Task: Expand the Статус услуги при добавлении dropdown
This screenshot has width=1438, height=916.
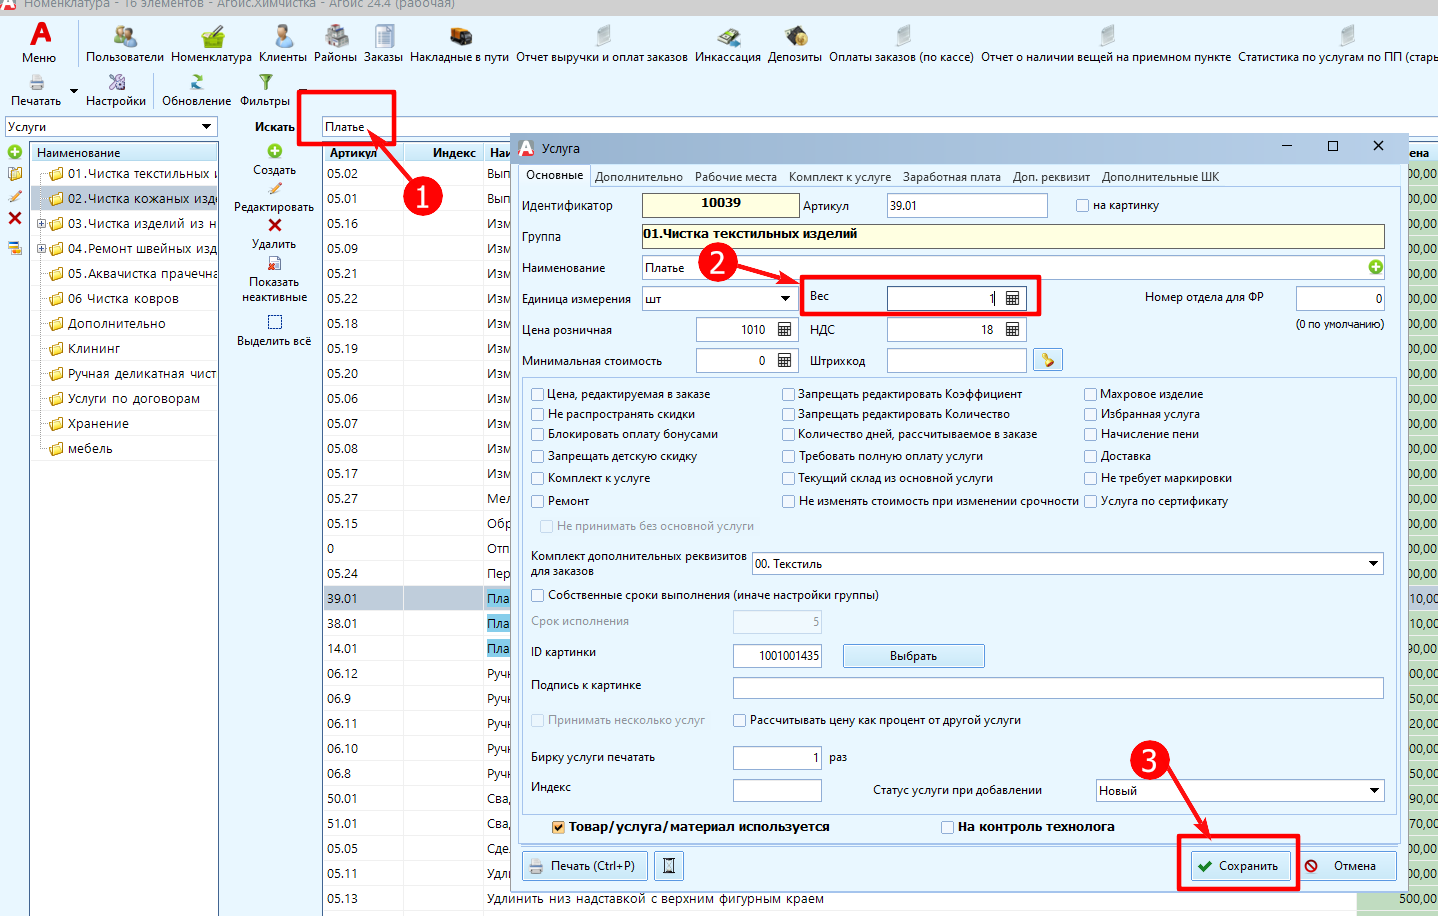Action: click(1374, 790)
